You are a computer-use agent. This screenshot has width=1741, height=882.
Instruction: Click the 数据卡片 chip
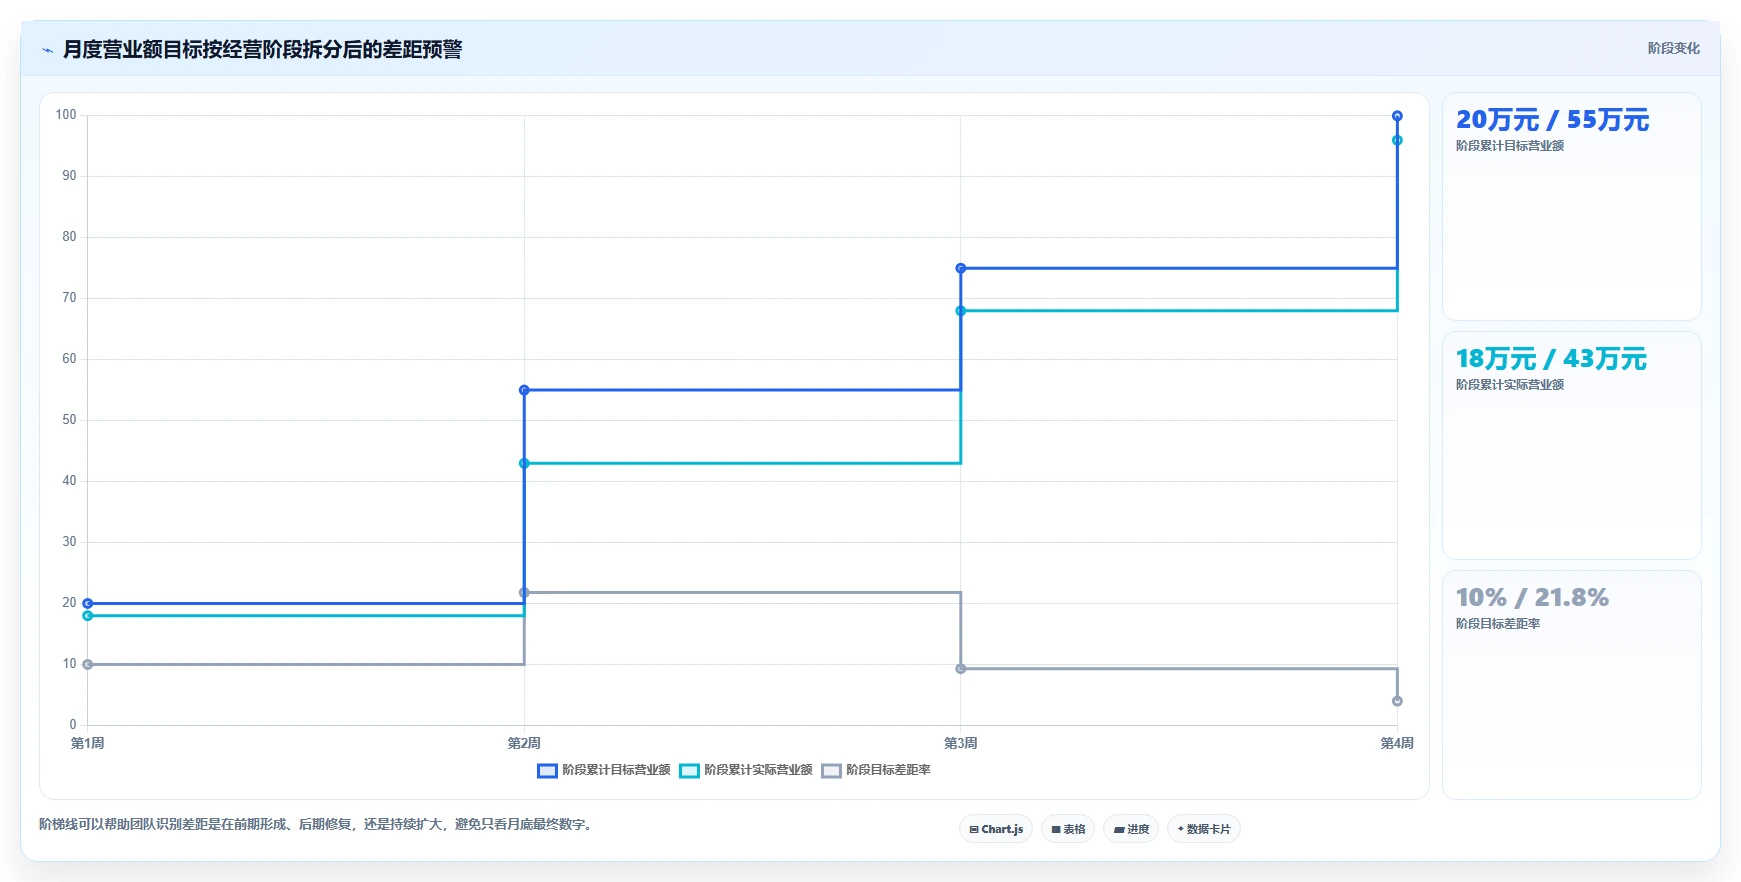[1204, 829]
